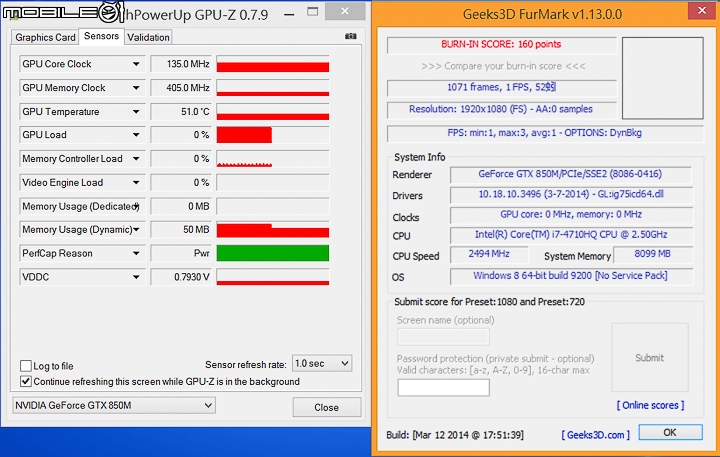The width and height of the screenshot is (720, 457).
Task: Click the Clocks GPU core 0 MHz field
Action: pyautogui.click(x=570, y=214)
